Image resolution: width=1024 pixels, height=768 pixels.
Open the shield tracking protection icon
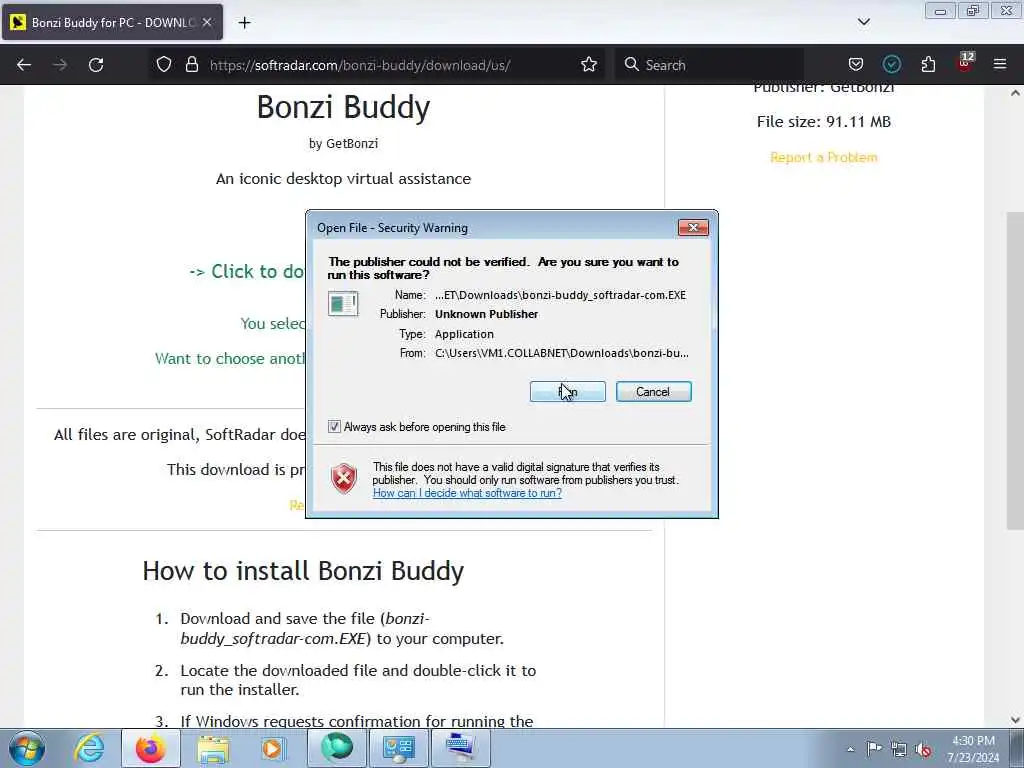click(x=164, y=65)
